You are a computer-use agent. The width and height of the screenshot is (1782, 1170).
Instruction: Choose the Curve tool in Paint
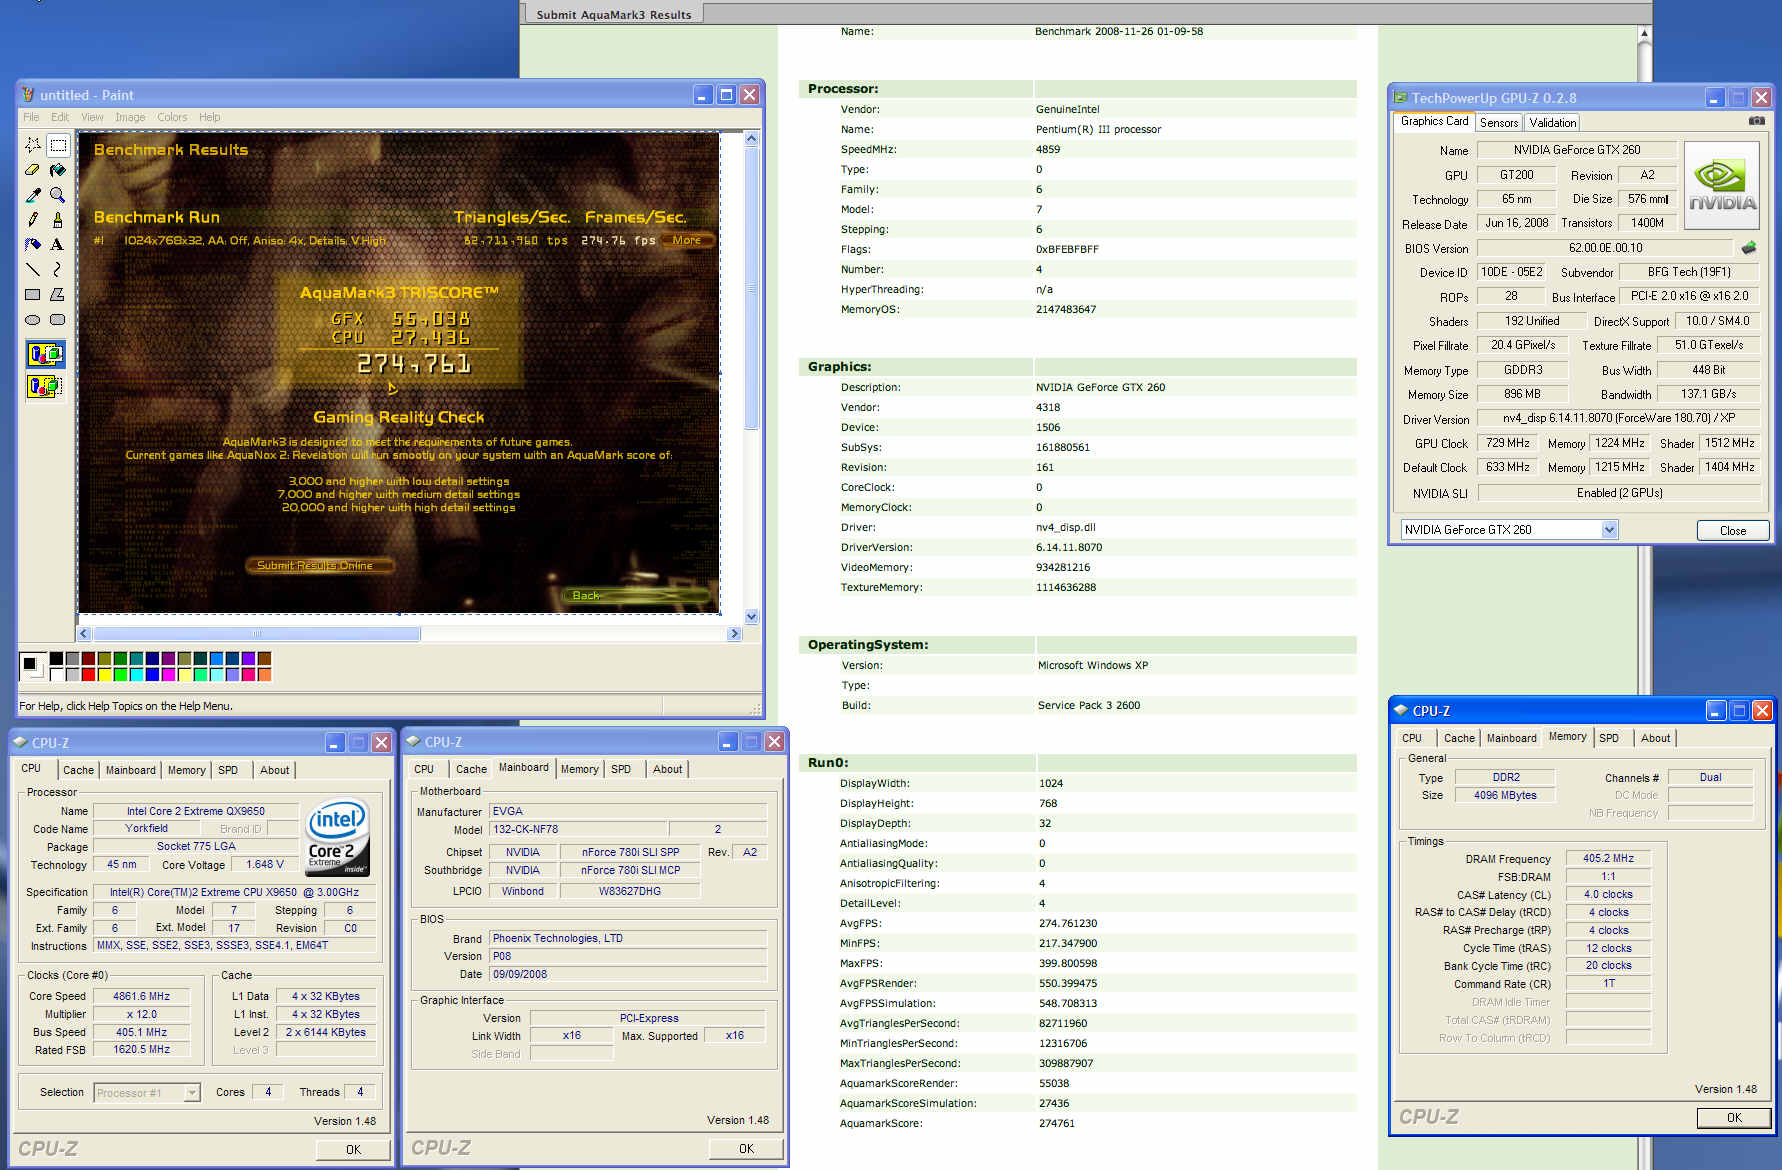pos(58,269)
